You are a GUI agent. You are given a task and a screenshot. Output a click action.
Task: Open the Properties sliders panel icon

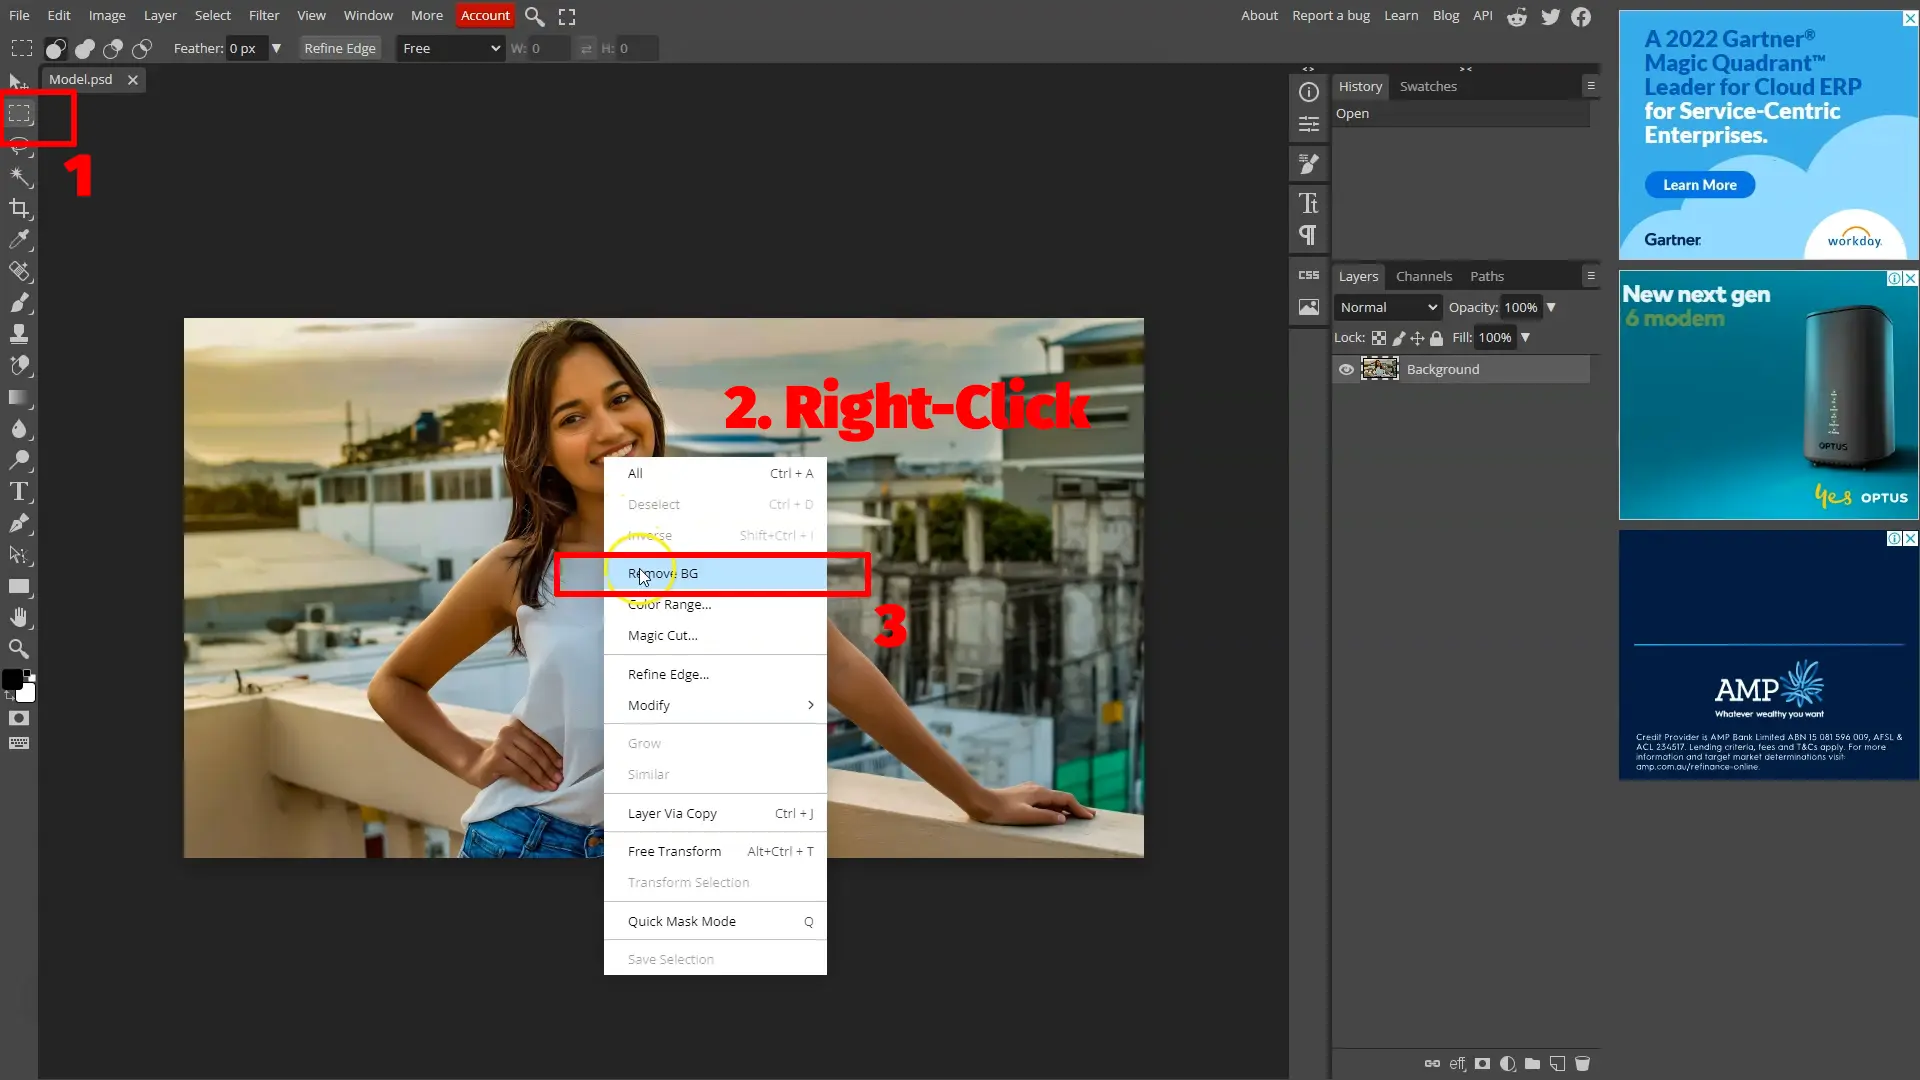click(x=1309, y=124)
